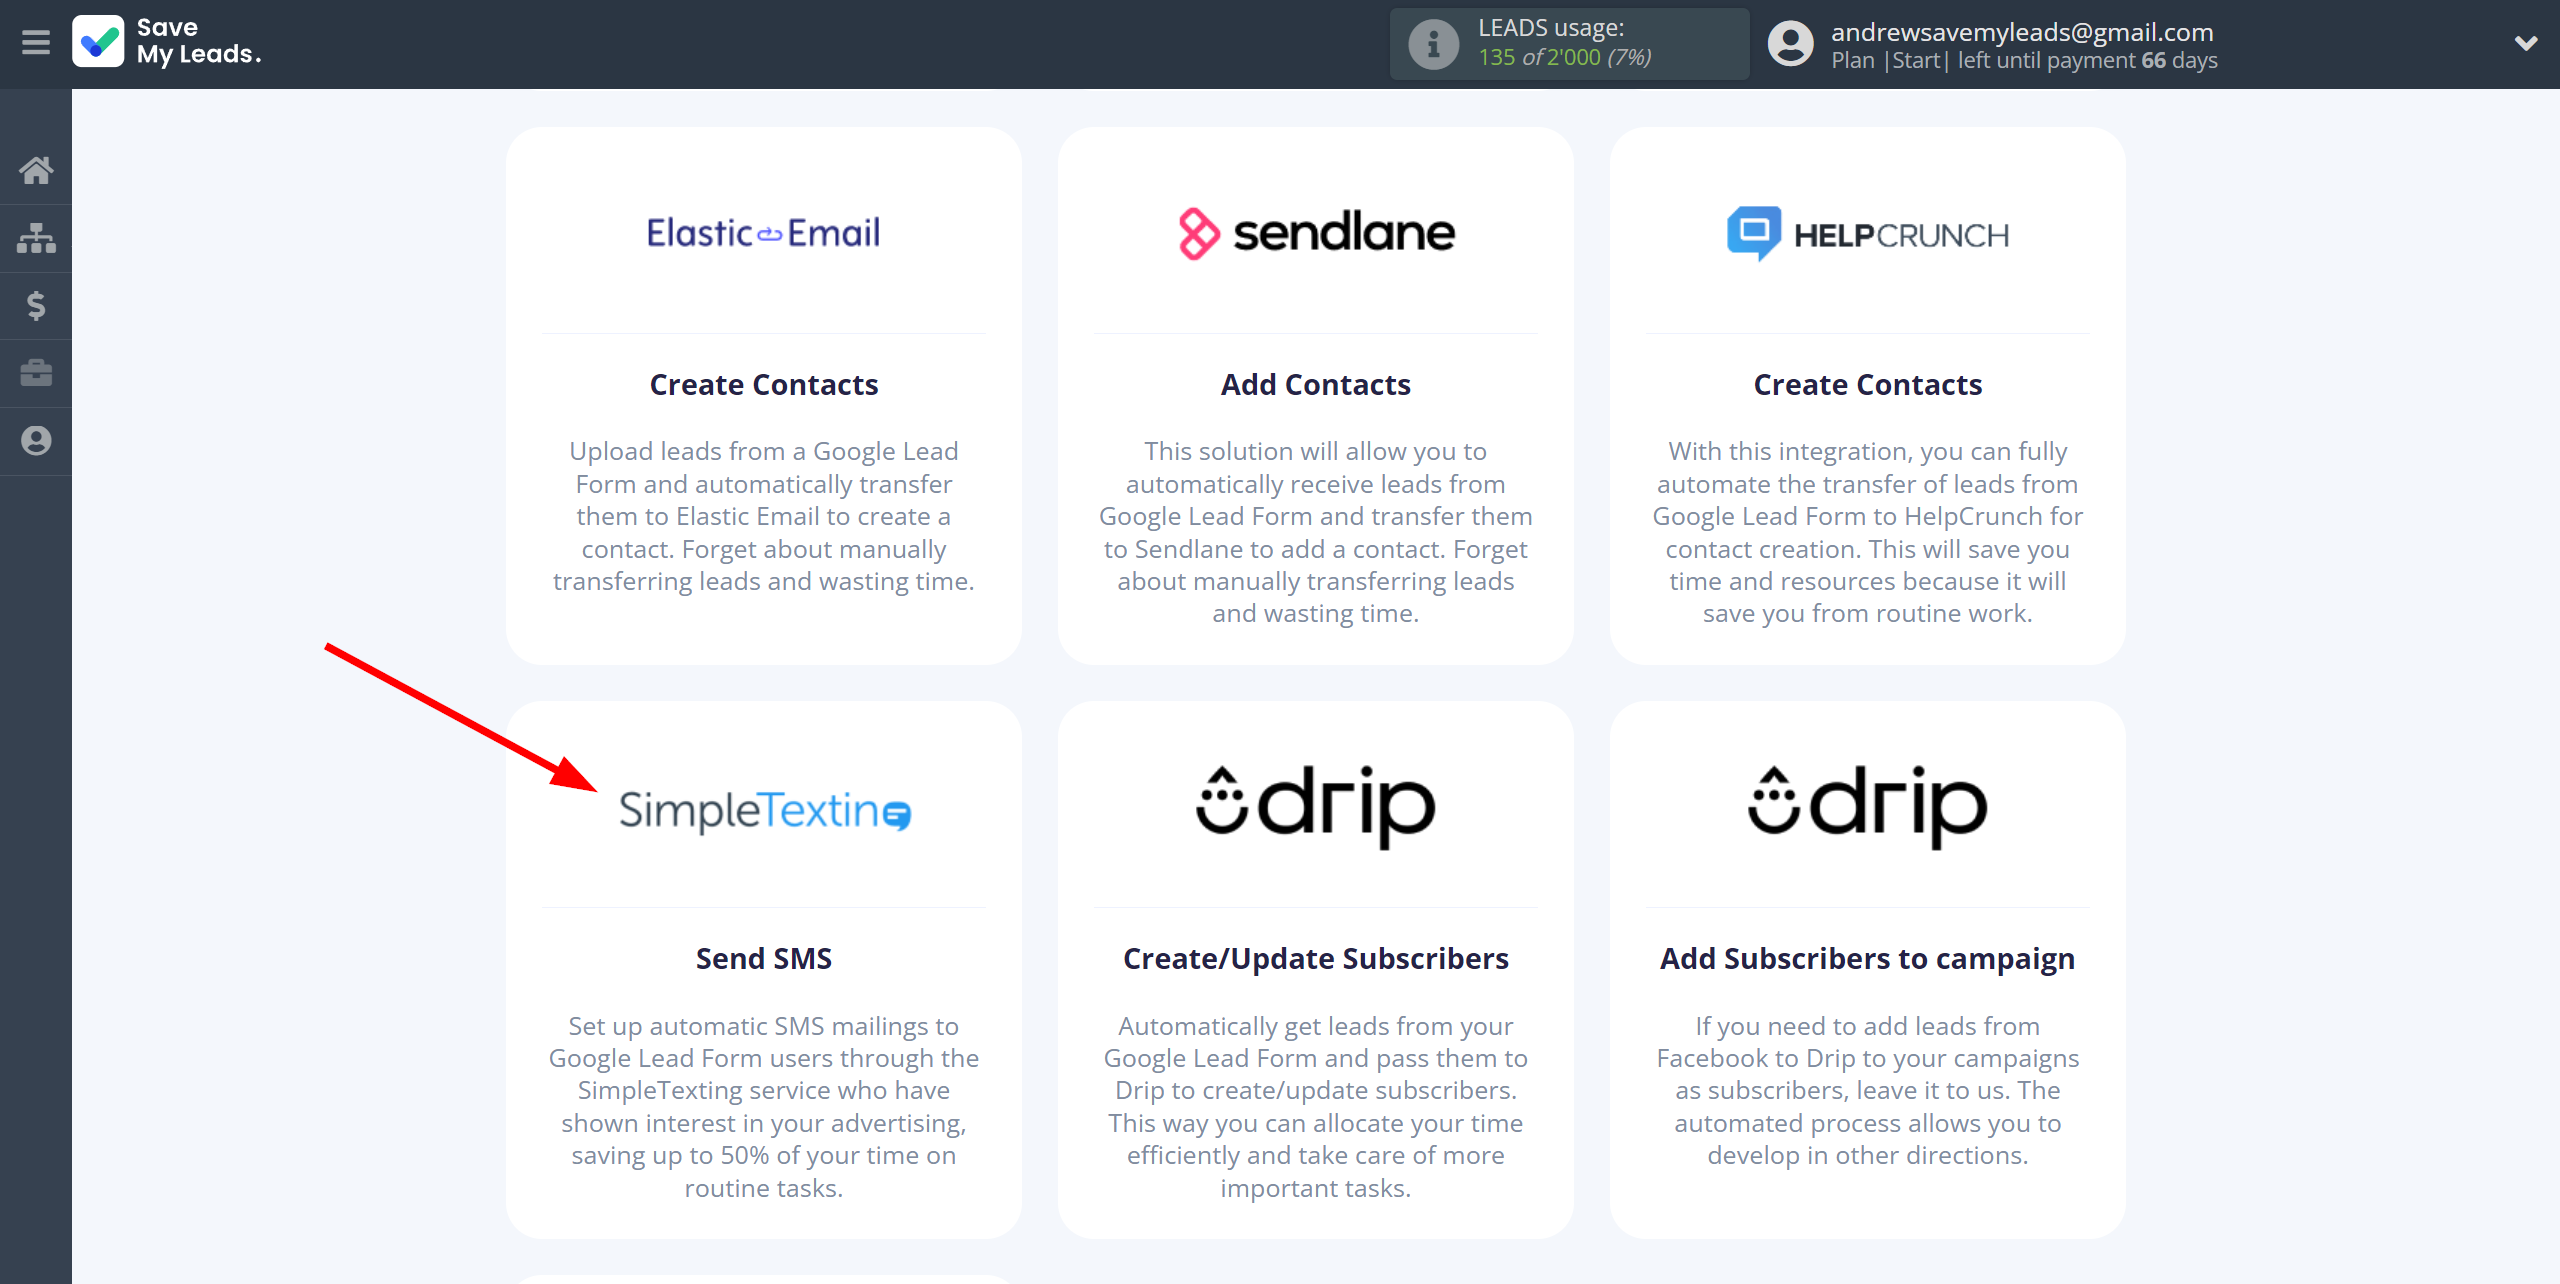This screenshot has height=1284, width=2560.
Task: Click the Sendlane logo
Action: click(x=1315, y=233)
